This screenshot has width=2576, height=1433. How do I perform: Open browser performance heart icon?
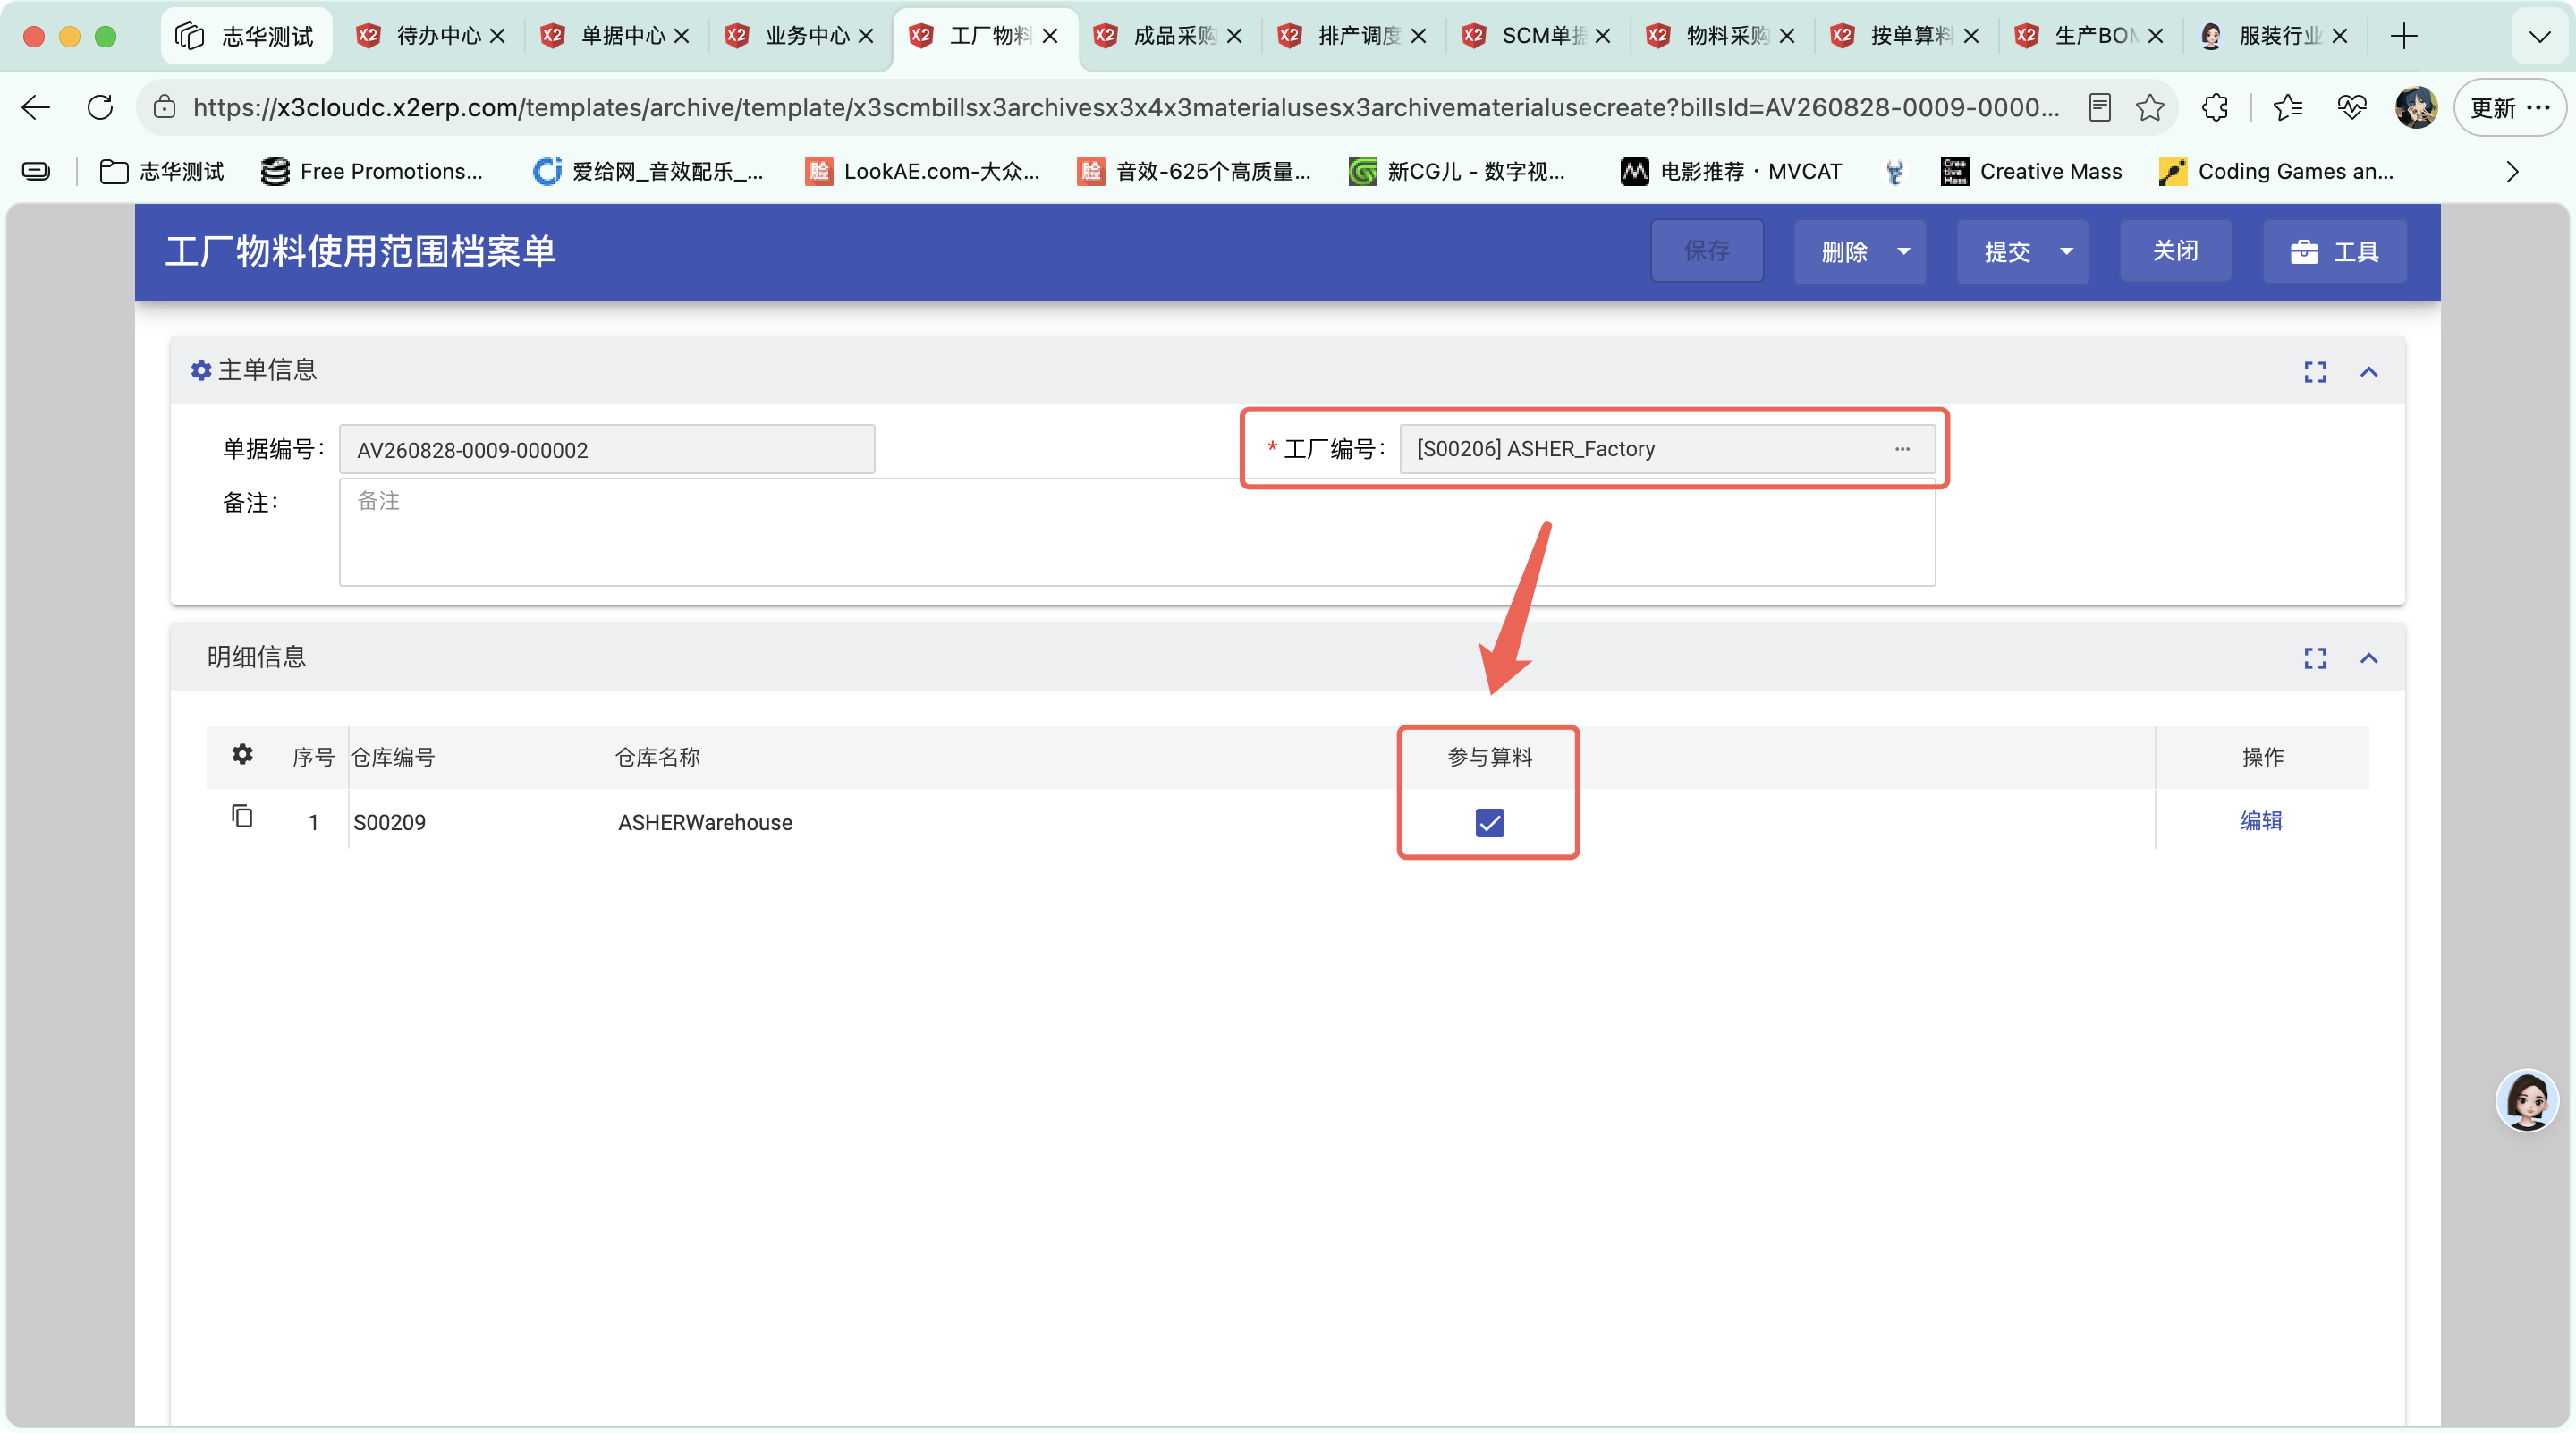[x=2351, y=107]
